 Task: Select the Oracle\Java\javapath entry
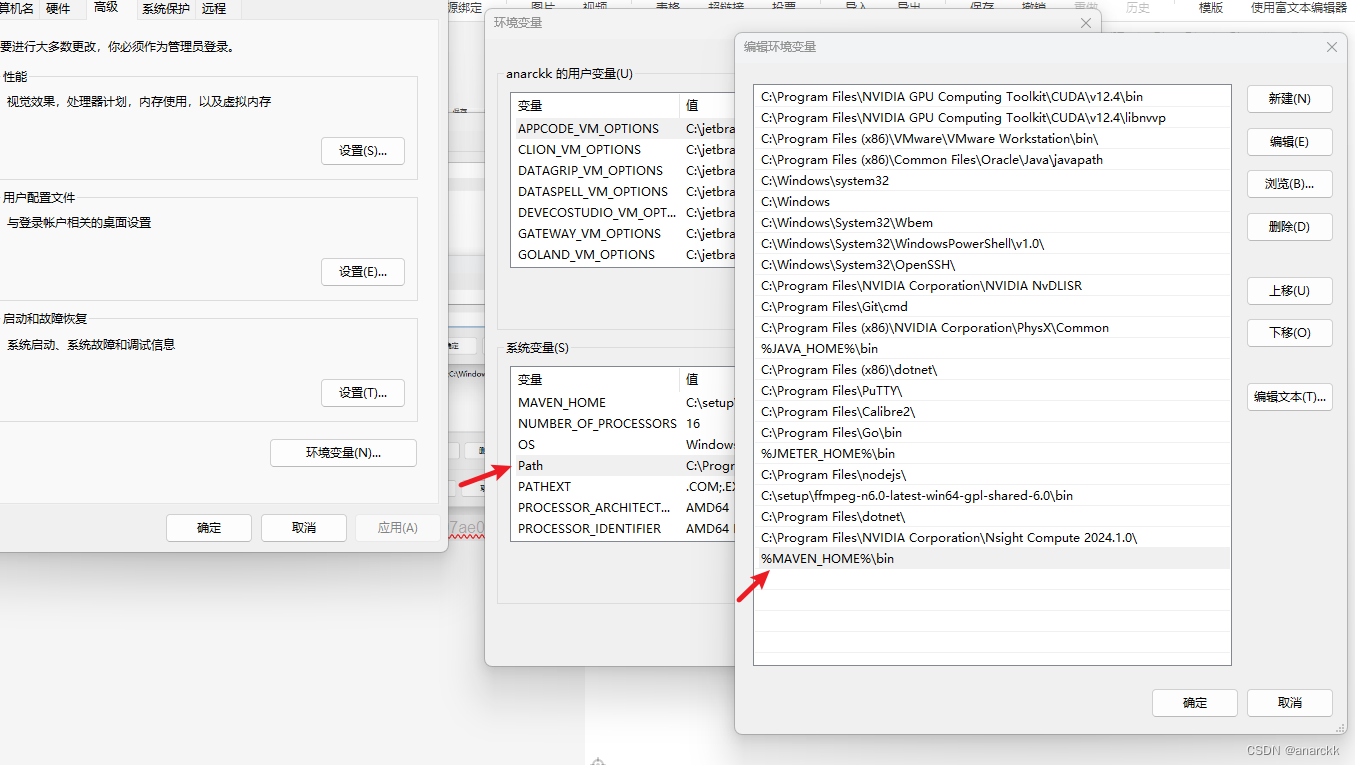point(992,160)
